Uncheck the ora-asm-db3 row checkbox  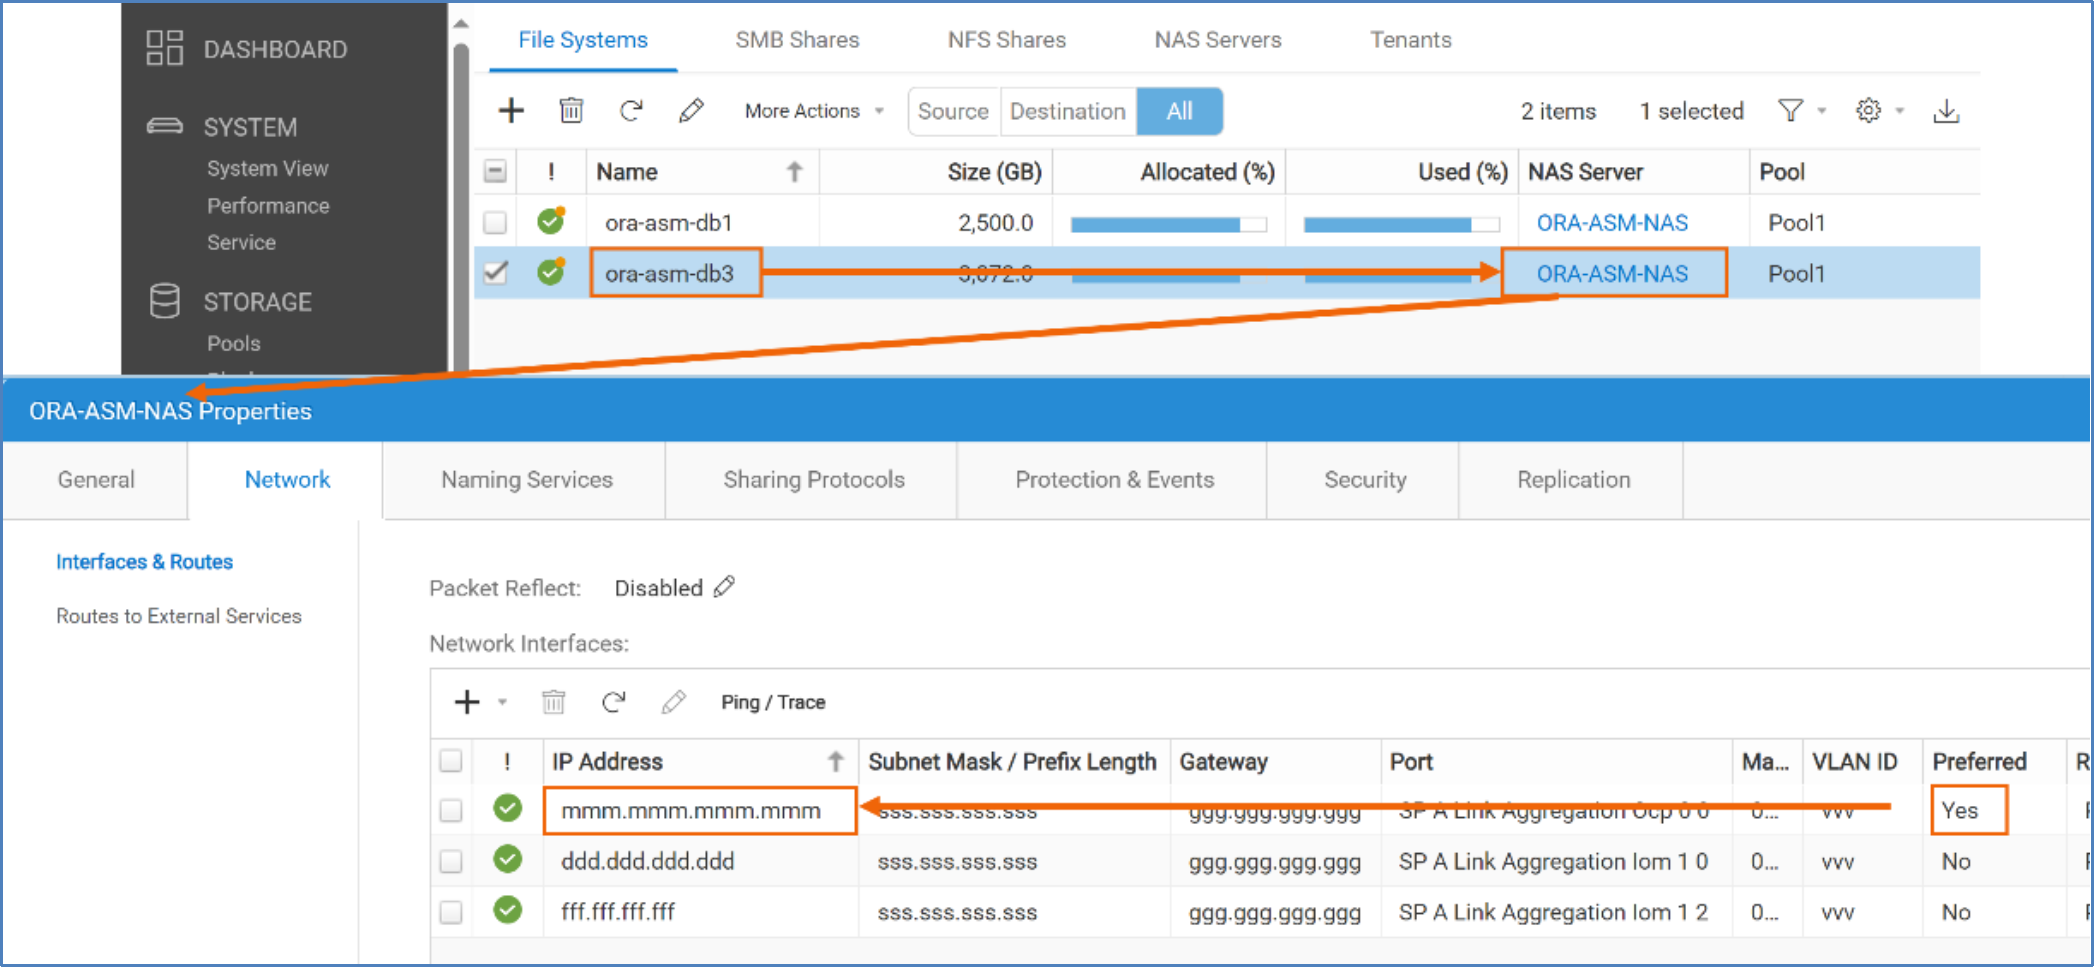click(x=495, y=273)
